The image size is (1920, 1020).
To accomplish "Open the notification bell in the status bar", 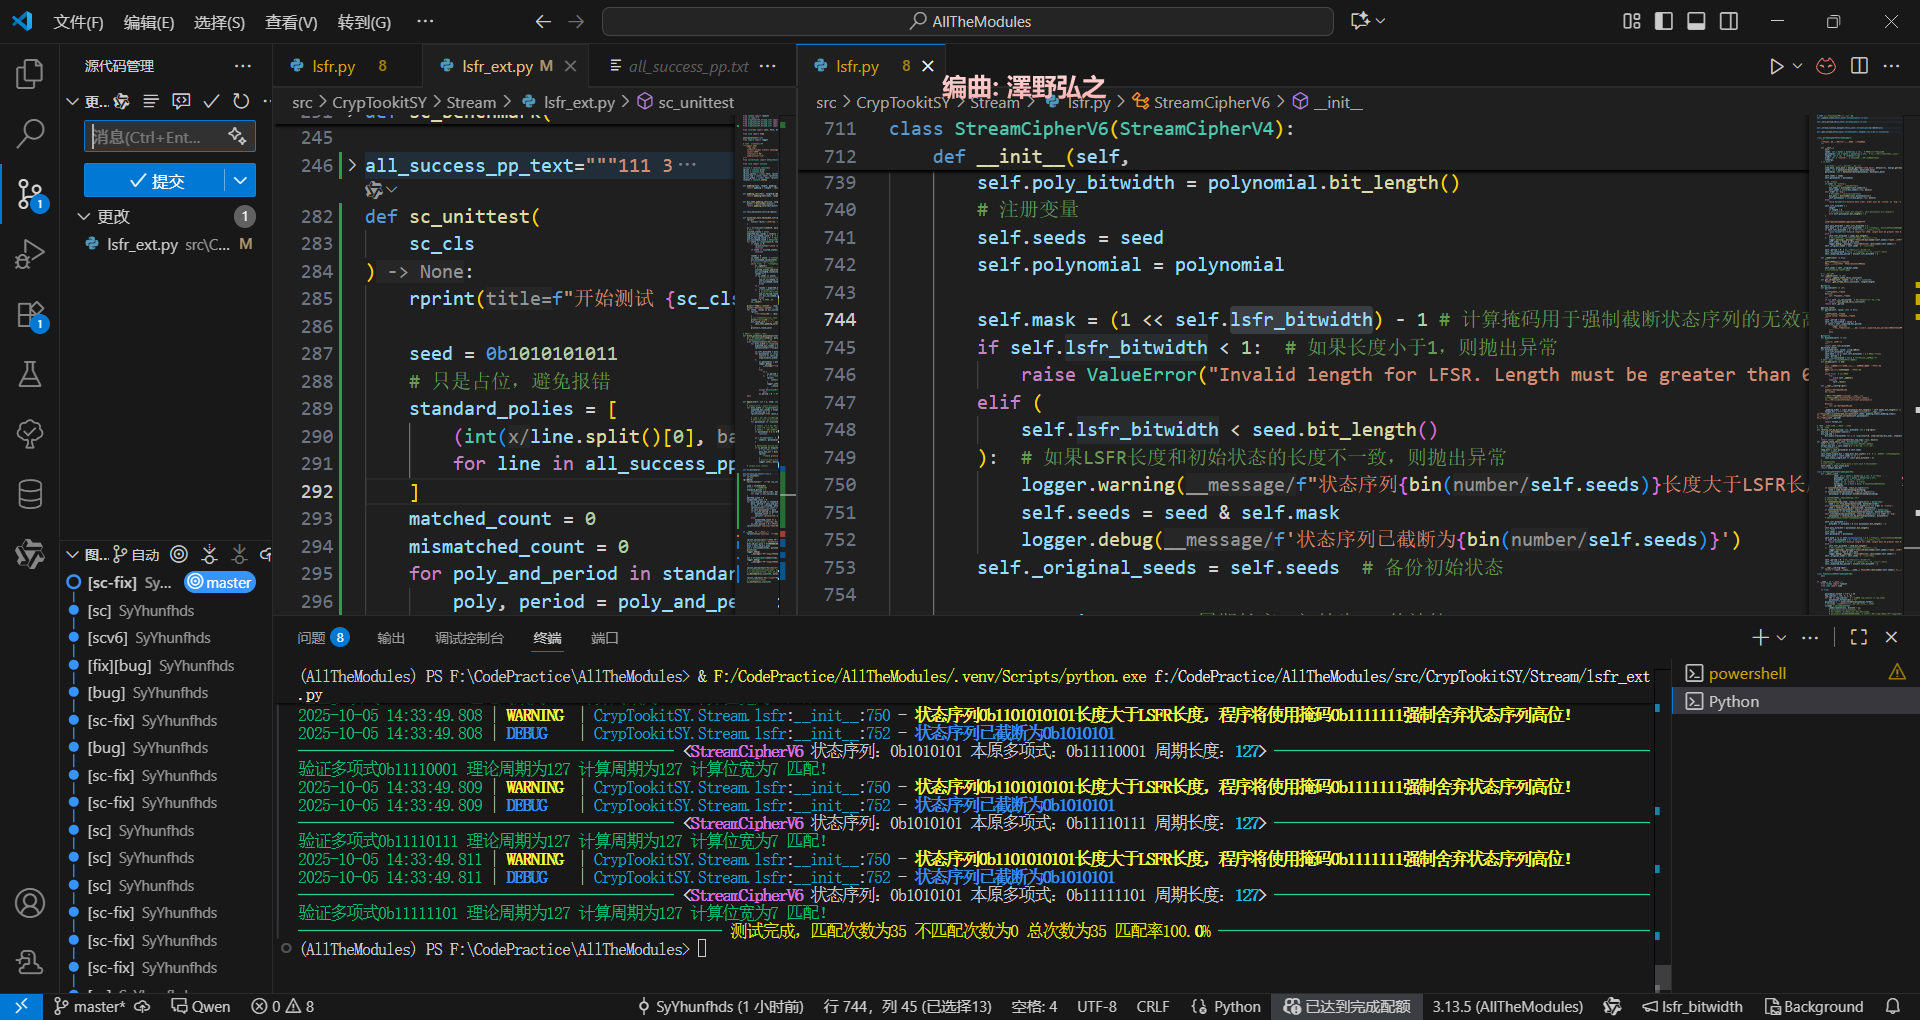I will 1893,1006.
